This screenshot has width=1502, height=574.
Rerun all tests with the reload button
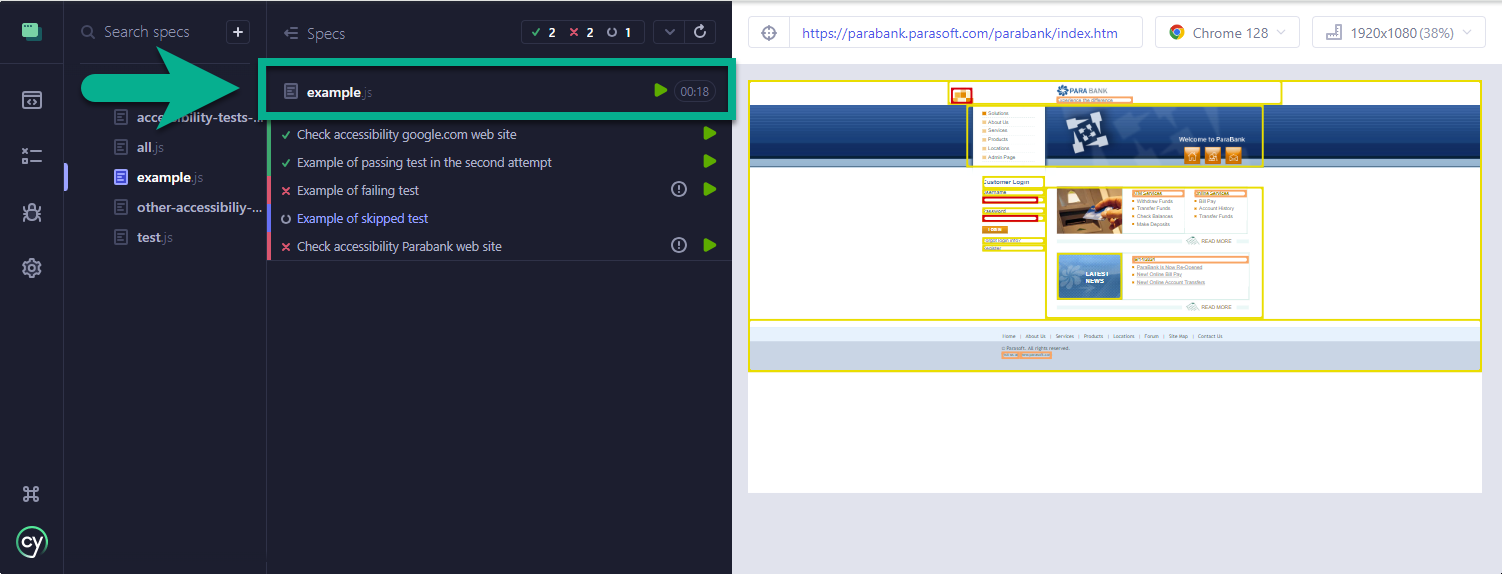tap(700, 32)
